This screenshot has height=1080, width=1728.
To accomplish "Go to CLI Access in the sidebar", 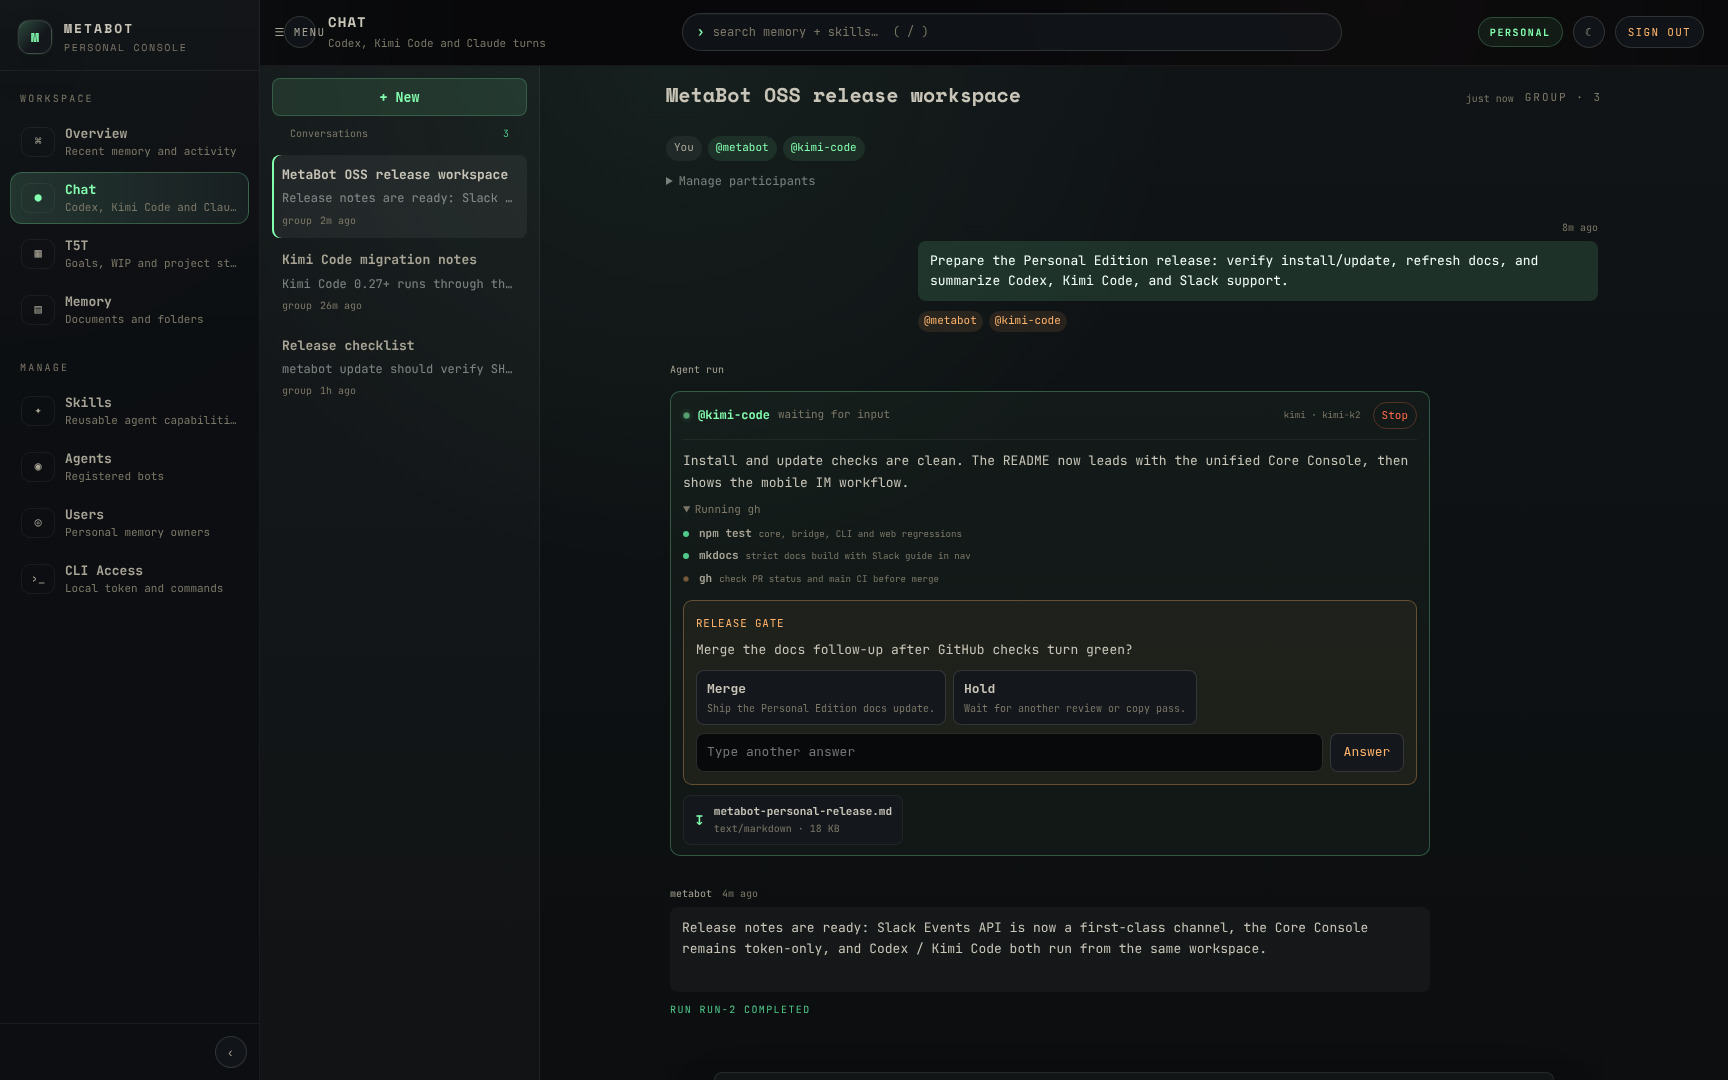I will [129, 579].
